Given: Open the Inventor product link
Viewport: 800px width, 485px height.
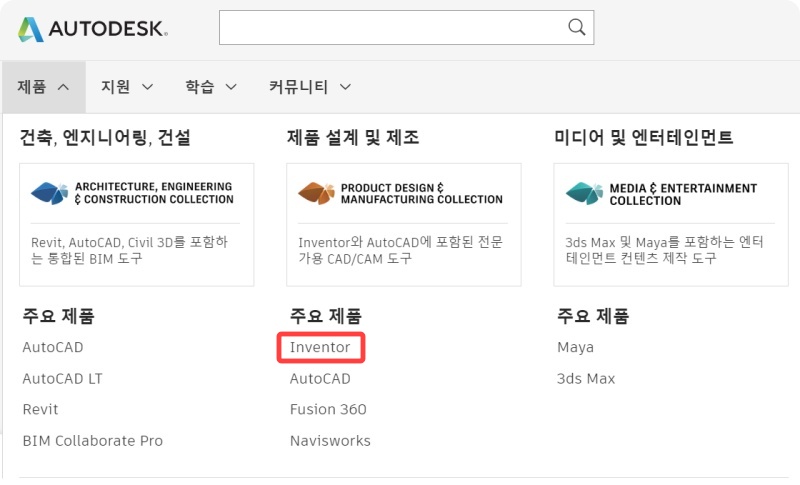Looking at the screenshot, I should (320, 347).
